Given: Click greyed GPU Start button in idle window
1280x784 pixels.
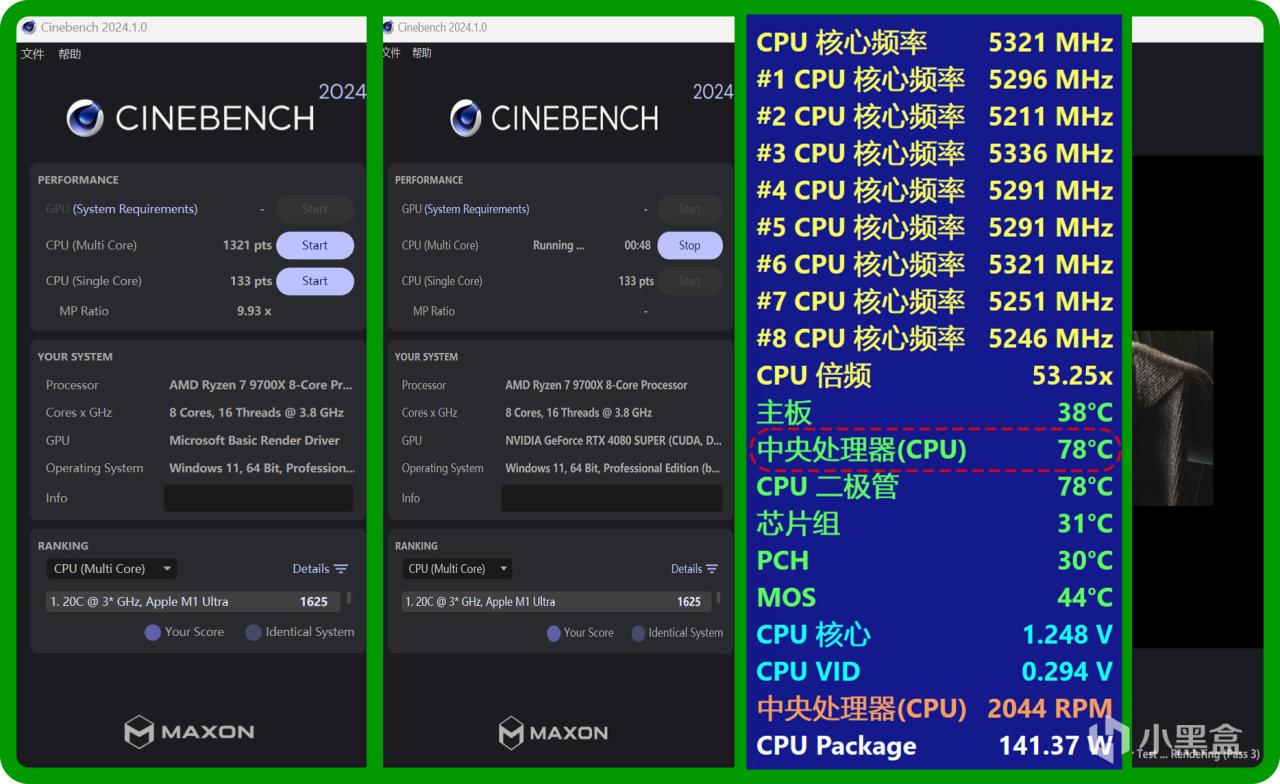Looking at the screenshot, I should point(315,209).
